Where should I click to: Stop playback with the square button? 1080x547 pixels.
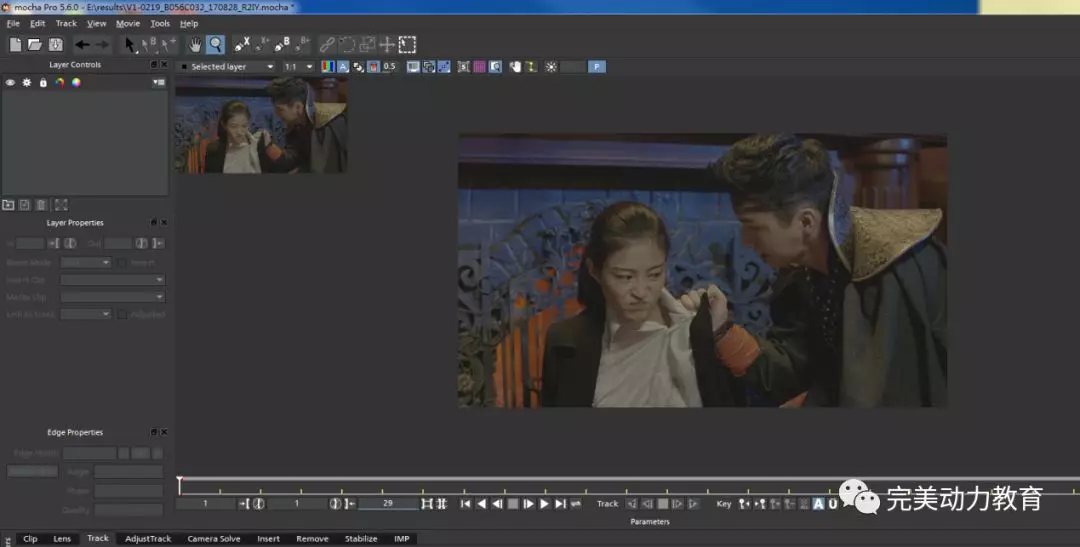[x=513, y=504]
